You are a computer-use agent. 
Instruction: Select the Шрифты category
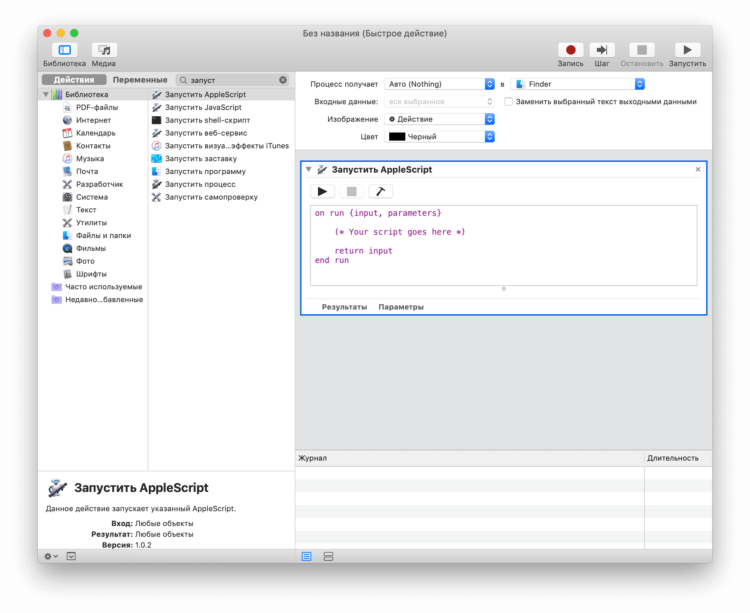click(91, 274)
